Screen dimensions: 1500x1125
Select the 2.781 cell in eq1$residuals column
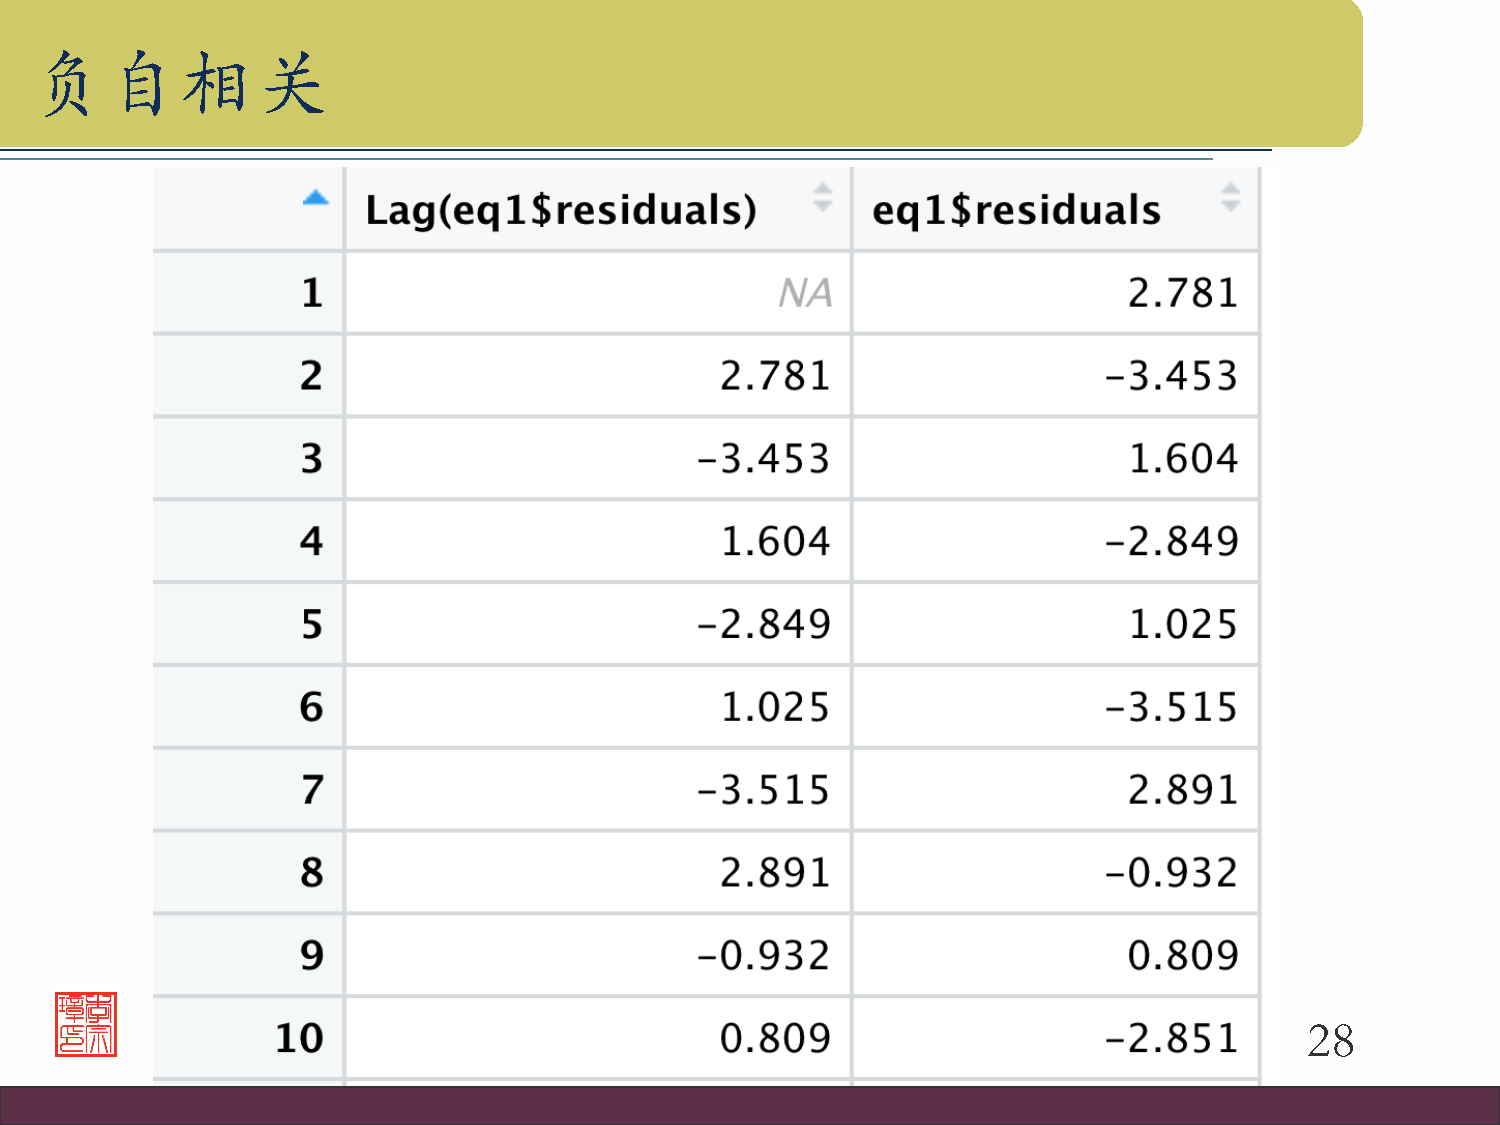click(x=1182, y=293)
